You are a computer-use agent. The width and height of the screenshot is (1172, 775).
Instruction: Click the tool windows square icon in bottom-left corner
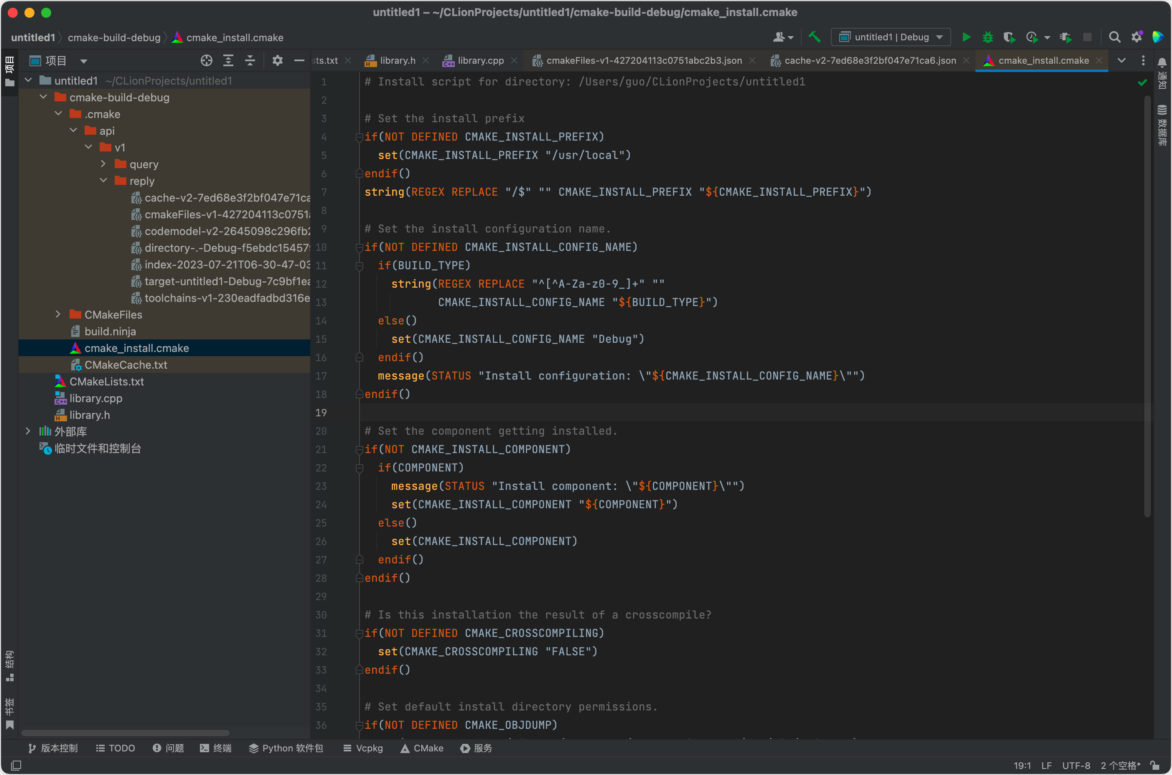tap(16, 765)
